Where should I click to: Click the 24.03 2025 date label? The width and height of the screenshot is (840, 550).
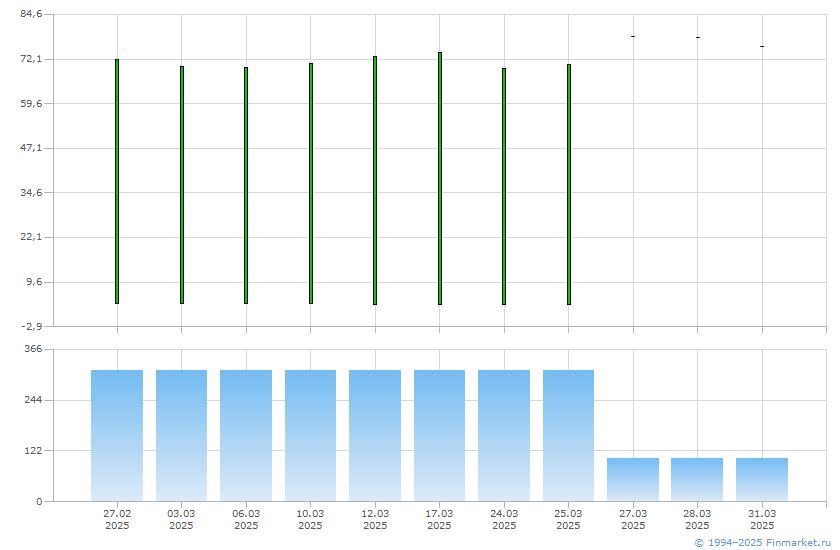click(504, 519)
